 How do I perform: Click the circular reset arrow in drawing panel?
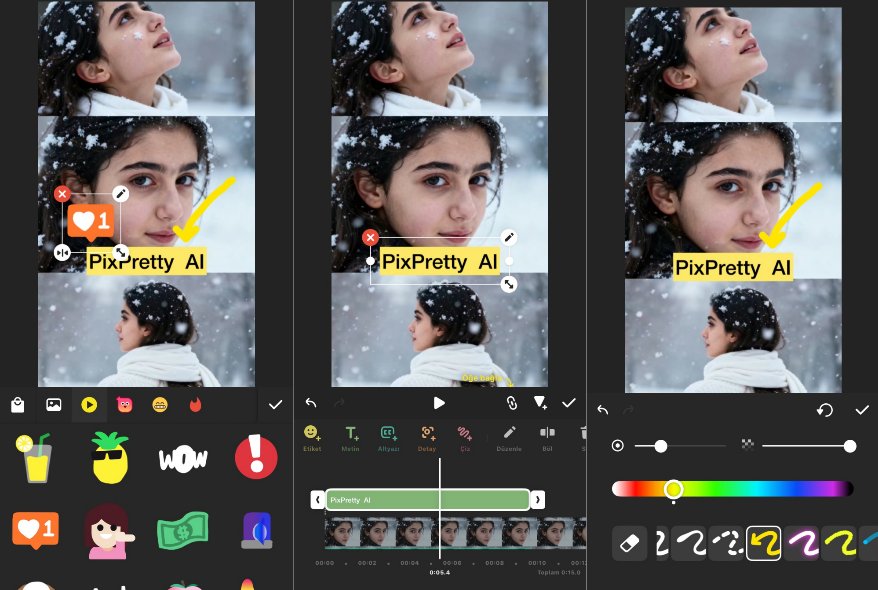pyautogui.click(x=825, y=410)
